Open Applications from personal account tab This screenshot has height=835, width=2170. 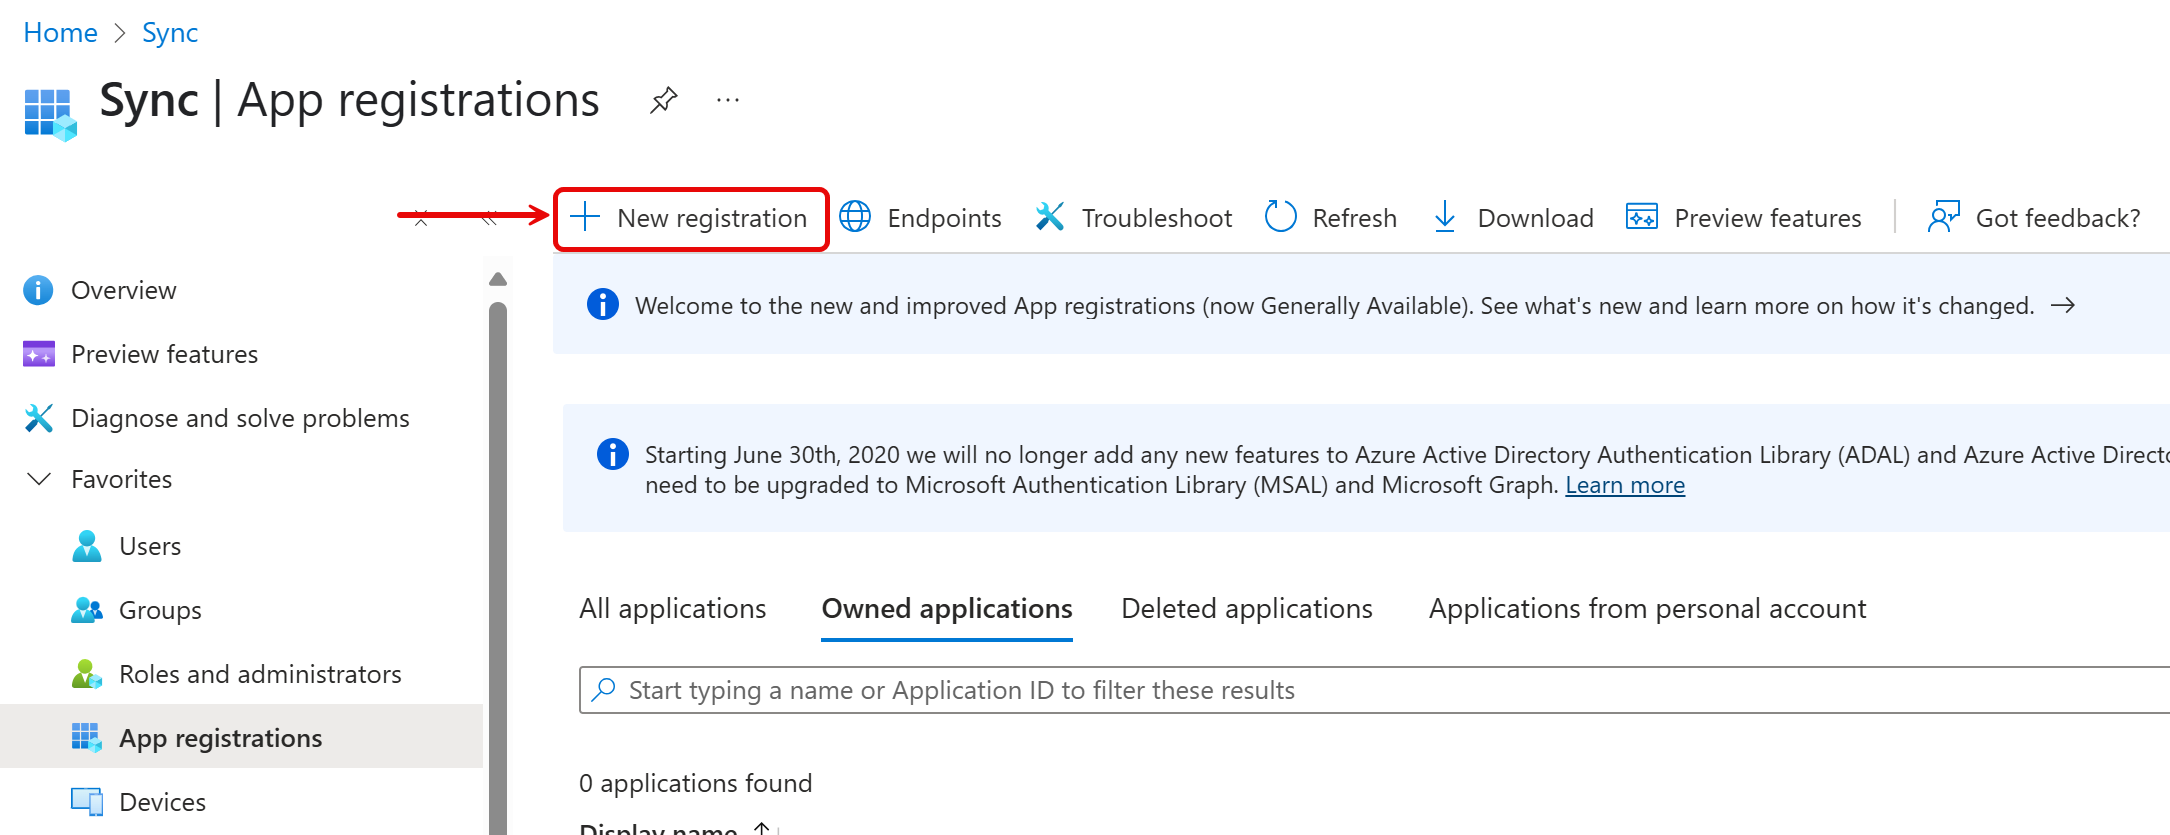(1647, 608)
